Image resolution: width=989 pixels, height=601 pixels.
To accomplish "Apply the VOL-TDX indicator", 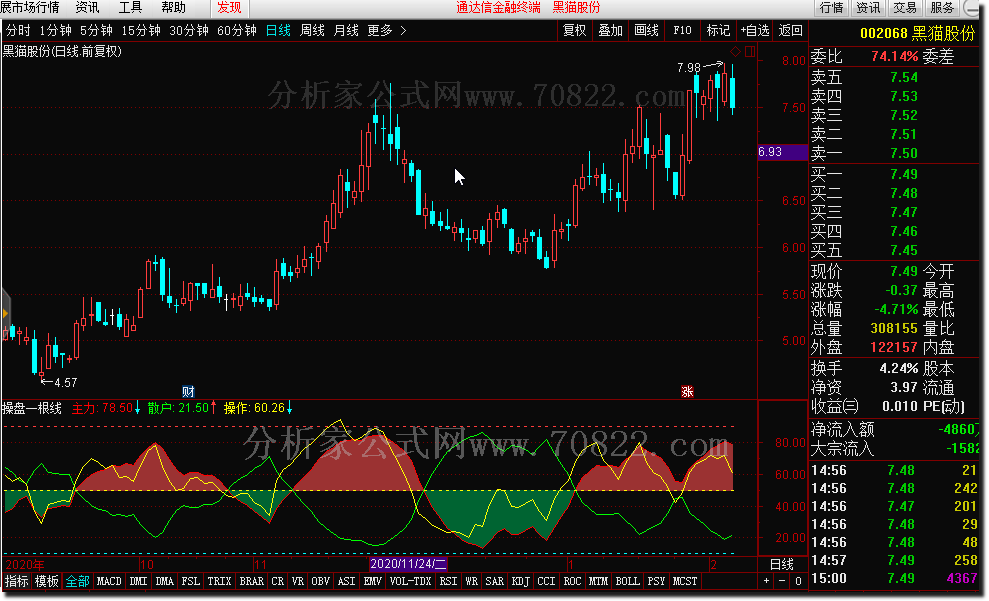I will point(411,581).
